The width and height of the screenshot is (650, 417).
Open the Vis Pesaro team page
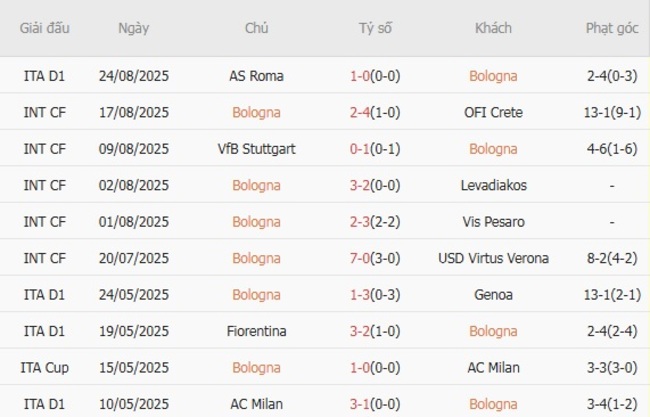(492, 222)
